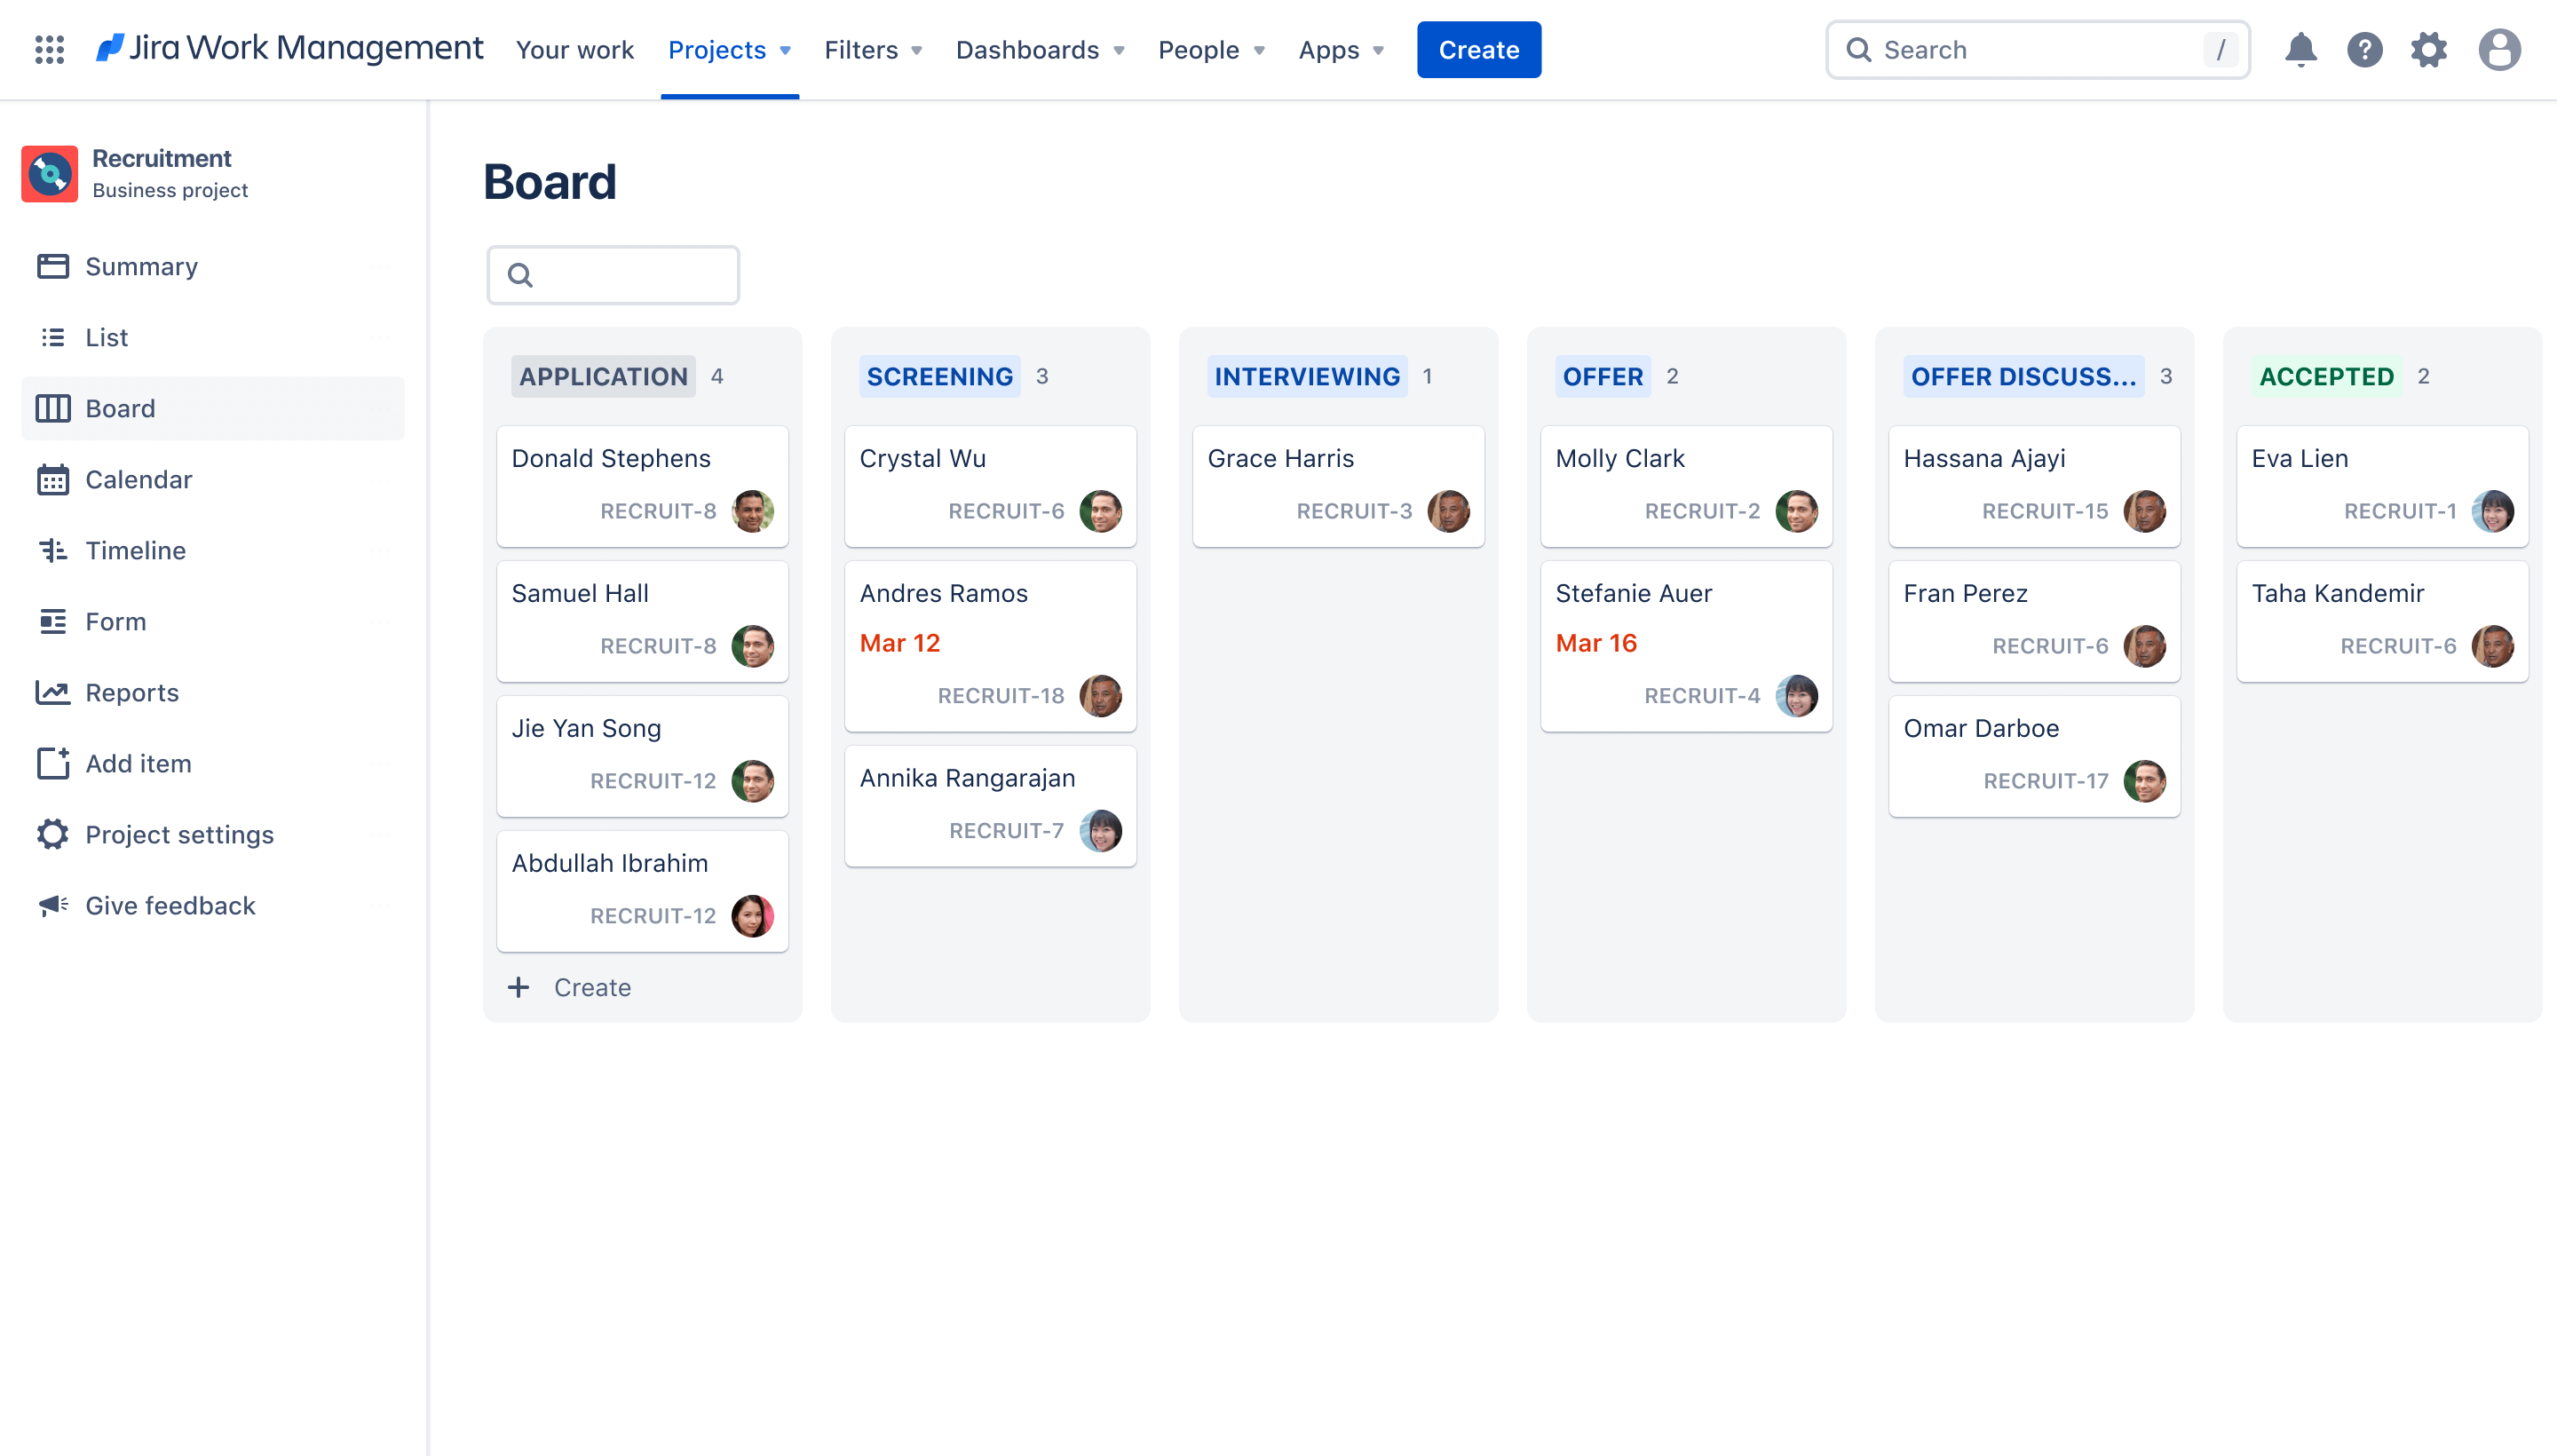Click the Give feedback link
Image resolution: width=2557 pixels, height=1456 pixels.
pyautogui.click(x=170, y=905)
